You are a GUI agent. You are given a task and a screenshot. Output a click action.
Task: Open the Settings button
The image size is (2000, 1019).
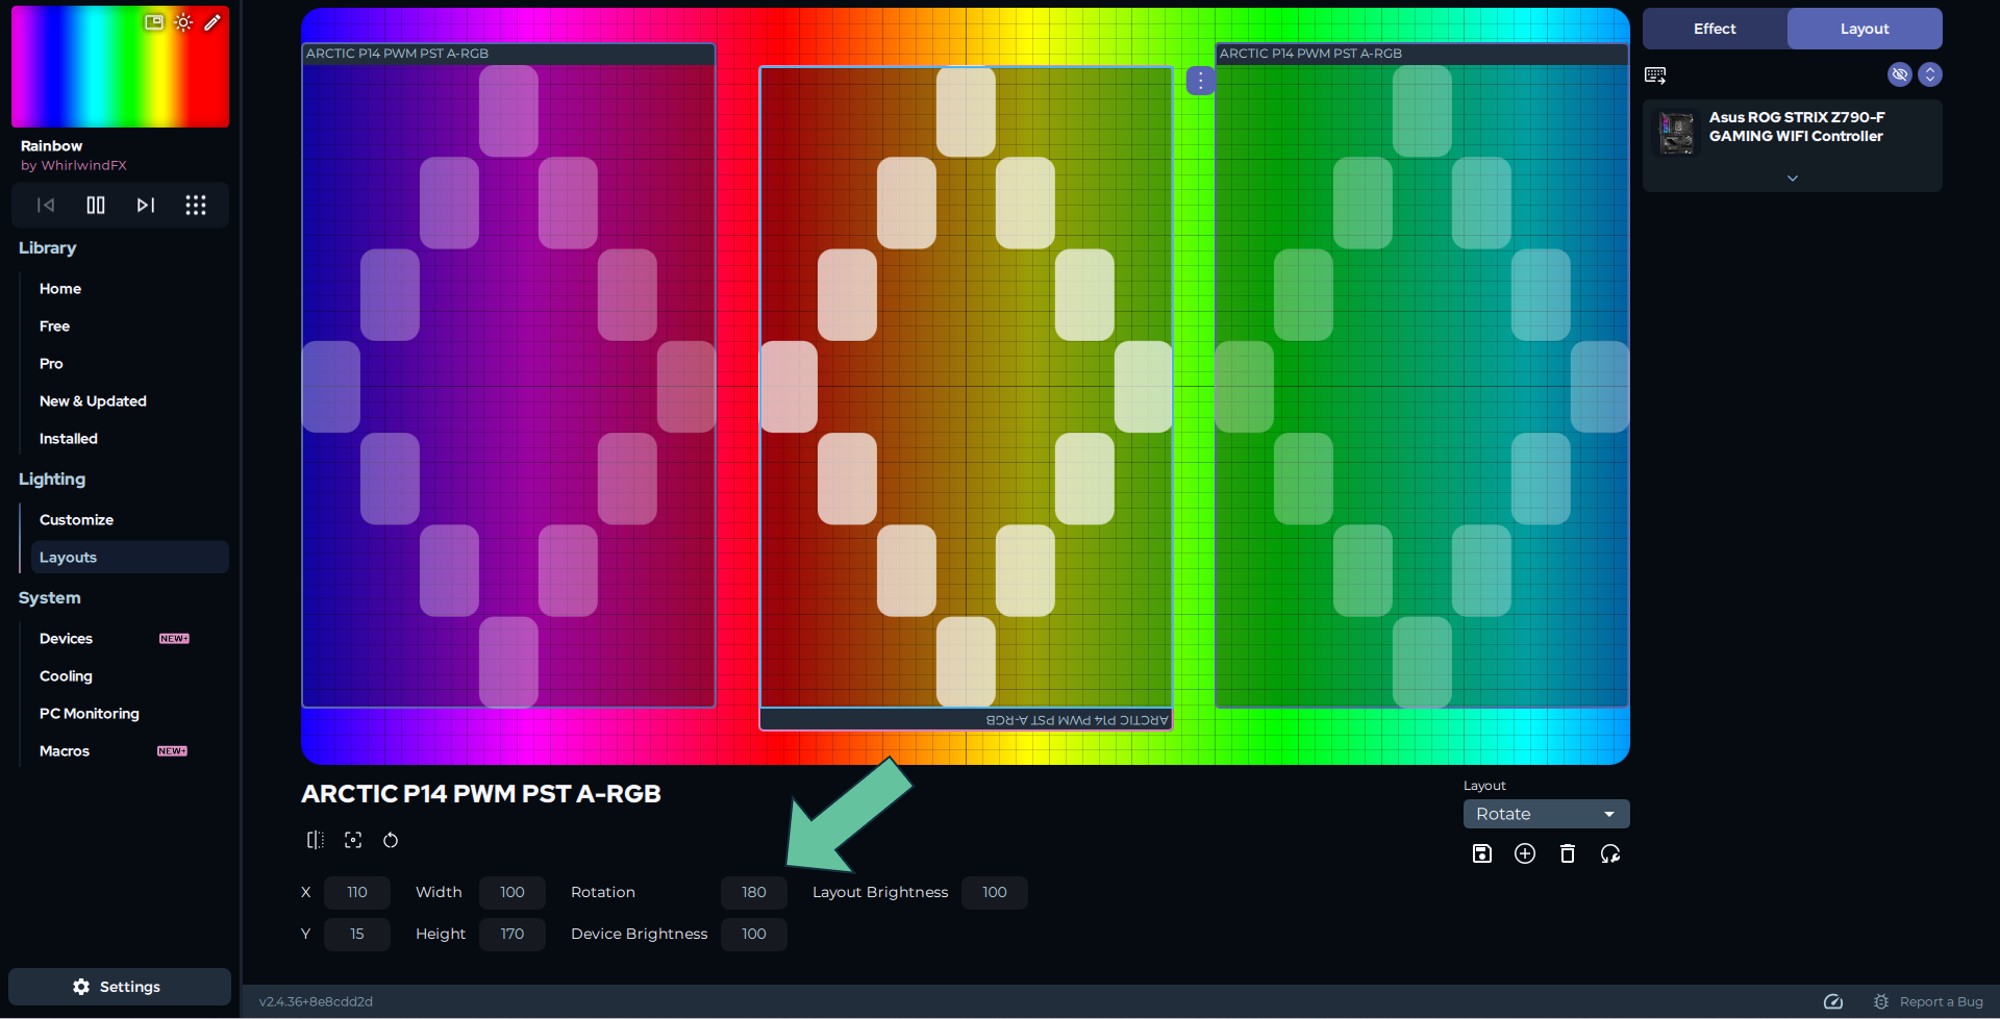point(119,986)
